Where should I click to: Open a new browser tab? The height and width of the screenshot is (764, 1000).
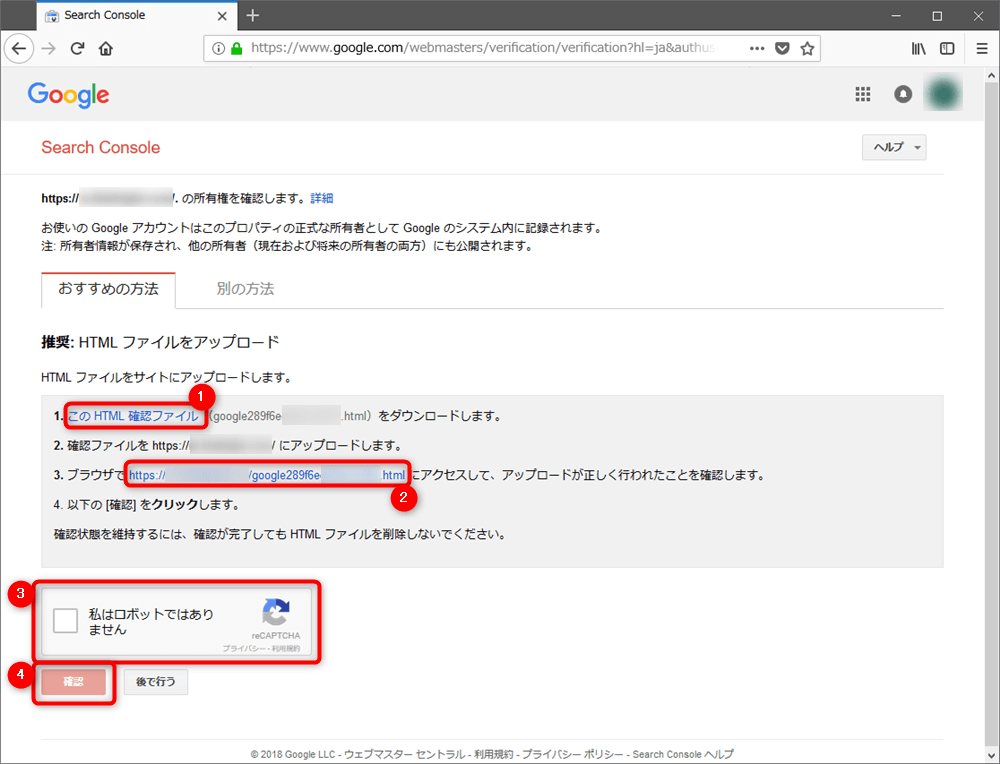pos(253,15)
